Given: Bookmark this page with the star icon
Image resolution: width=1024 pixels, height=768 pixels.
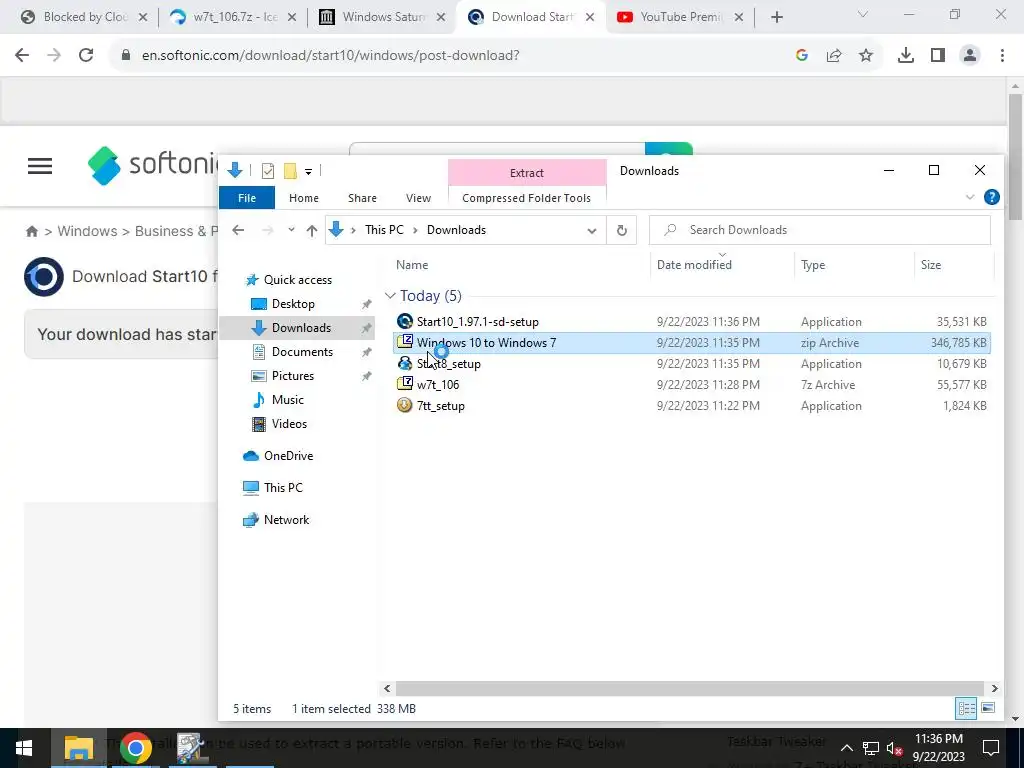Looking at the screenshot, I should click(866, 56).
